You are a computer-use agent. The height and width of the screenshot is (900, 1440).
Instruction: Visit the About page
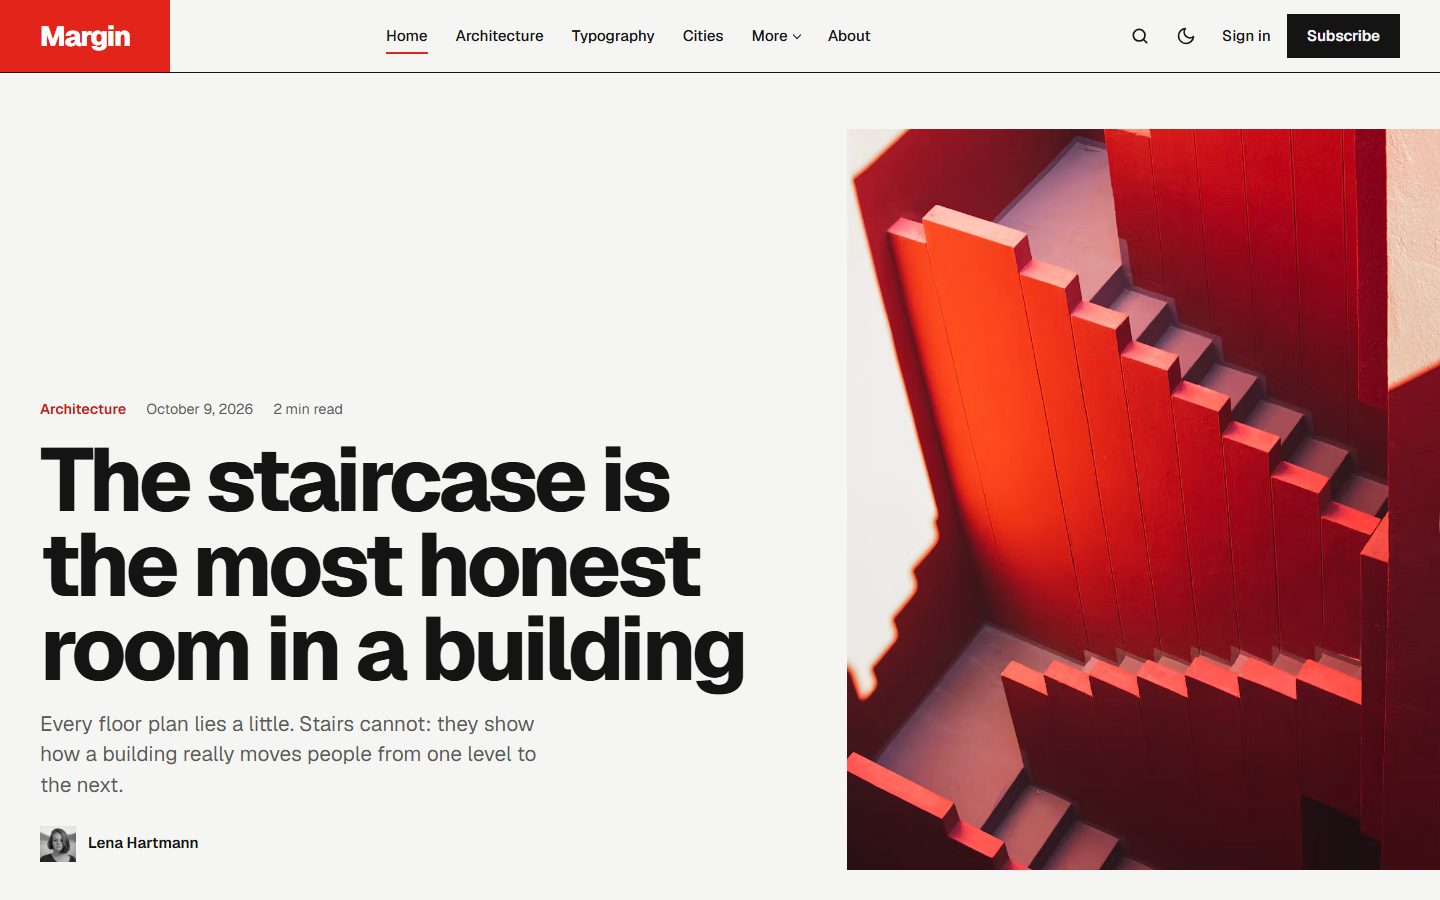click(849, 36)
